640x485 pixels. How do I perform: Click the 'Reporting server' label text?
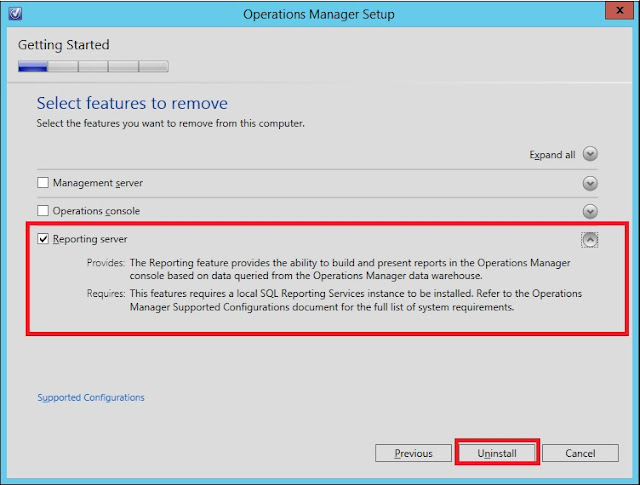(x=90, y=239)
